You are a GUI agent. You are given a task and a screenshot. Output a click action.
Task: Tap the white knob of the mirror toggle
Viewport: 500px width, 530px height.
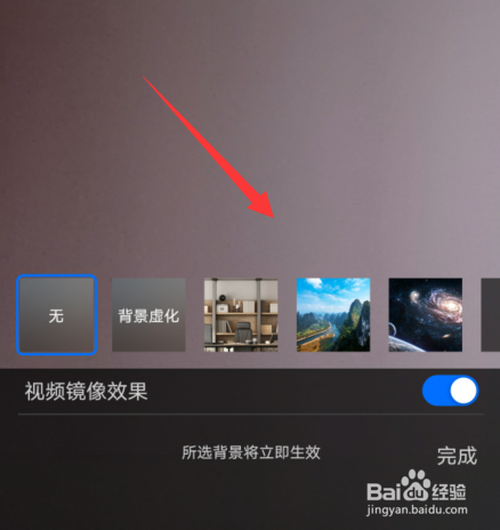(463, 390)
